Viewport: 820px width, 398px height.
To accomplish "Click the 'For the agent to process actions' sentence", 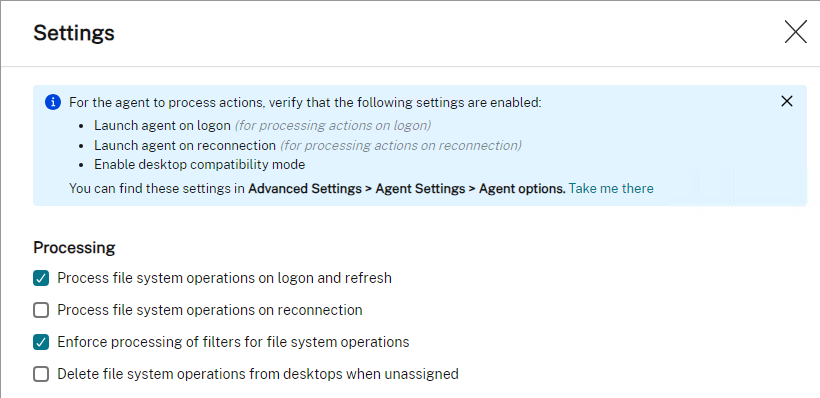I will point(305,103).
